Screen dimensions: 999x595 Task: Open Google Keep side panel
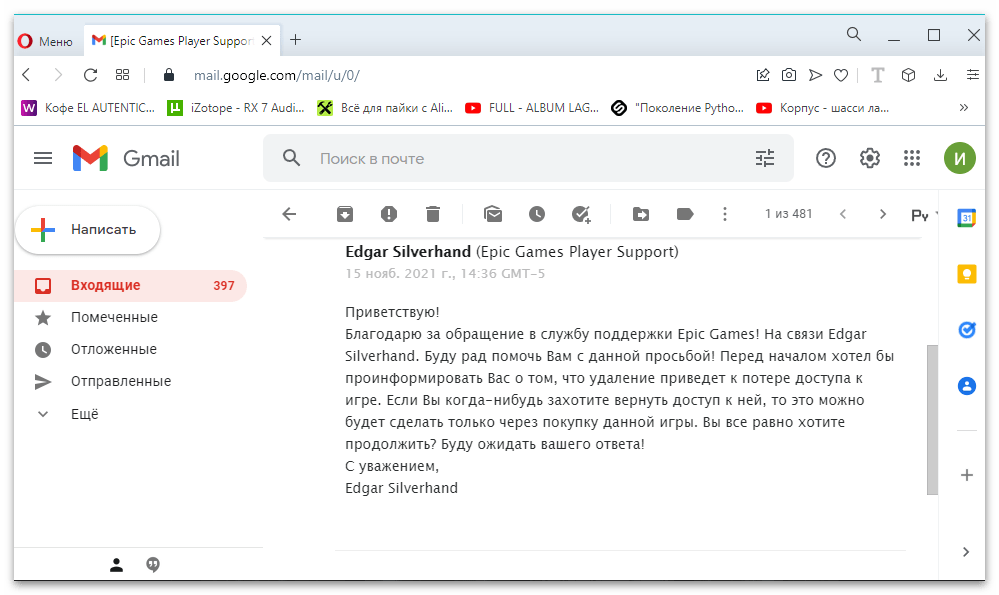[x=967, y=274]
